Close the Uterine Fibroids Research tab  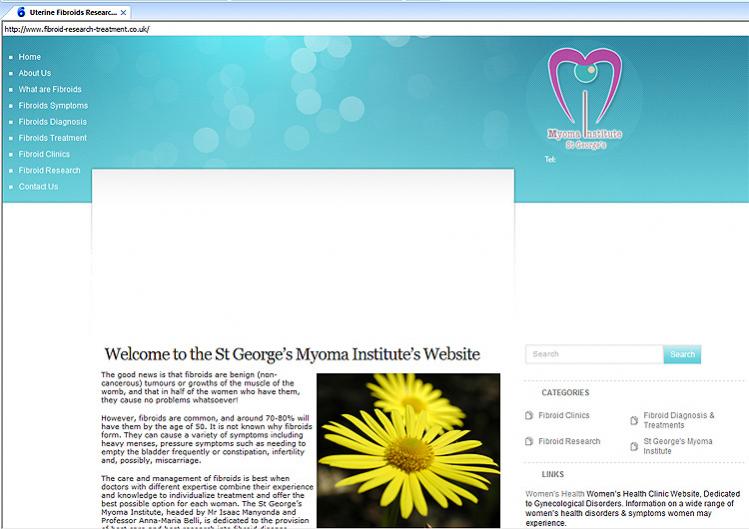point(123,12)
